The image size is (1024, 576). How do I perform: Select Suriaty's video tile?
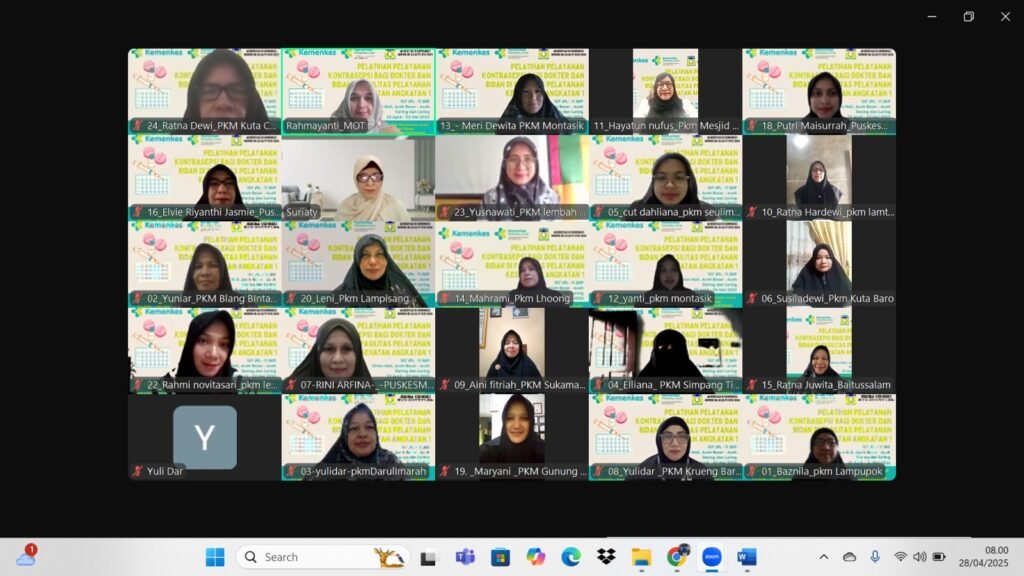[358, 178]
